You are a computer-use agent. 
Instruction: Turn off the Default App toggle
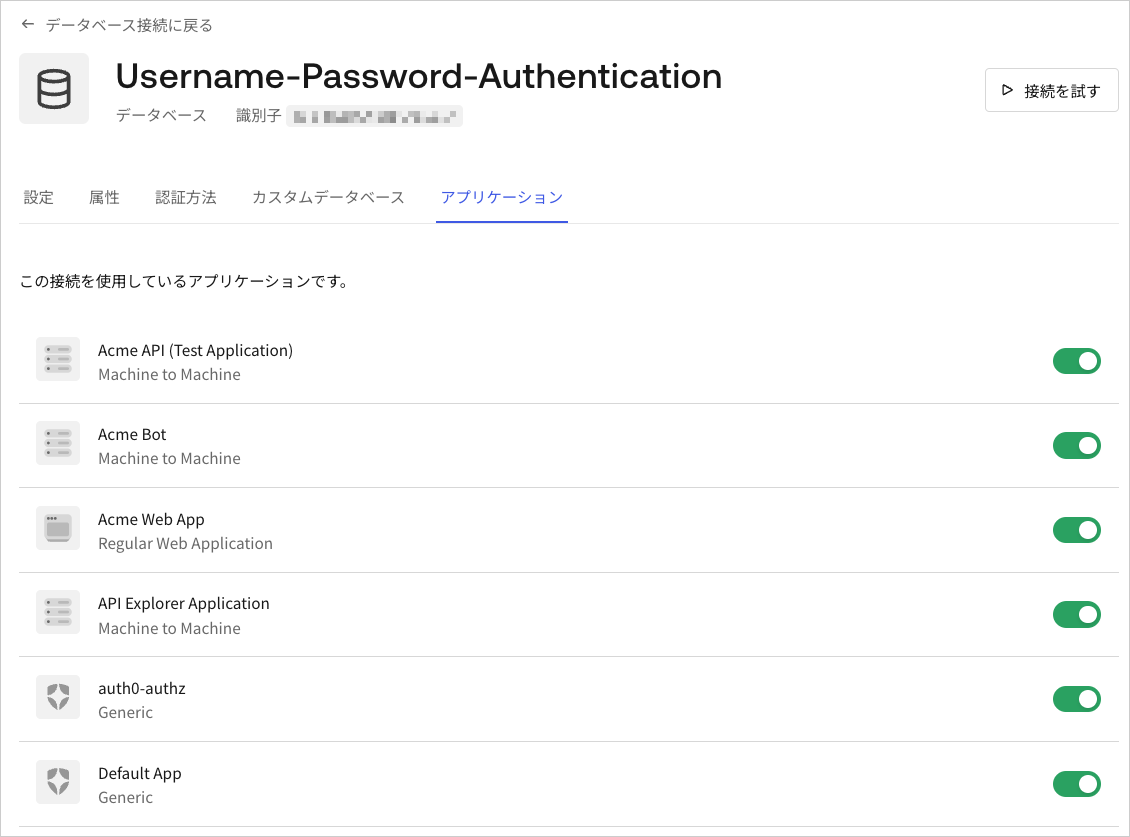click(1077, 784)
